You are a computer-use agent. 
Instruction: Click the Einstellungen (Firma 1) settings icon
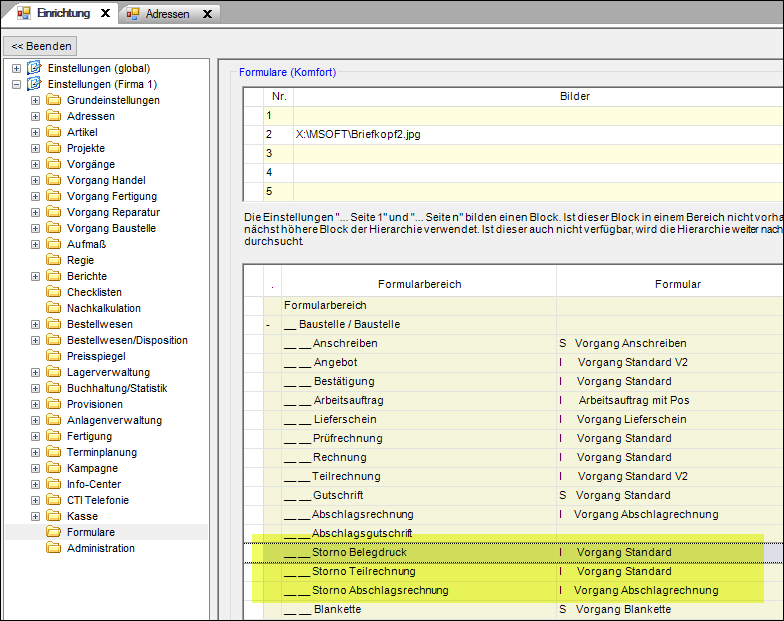point(35,84)
